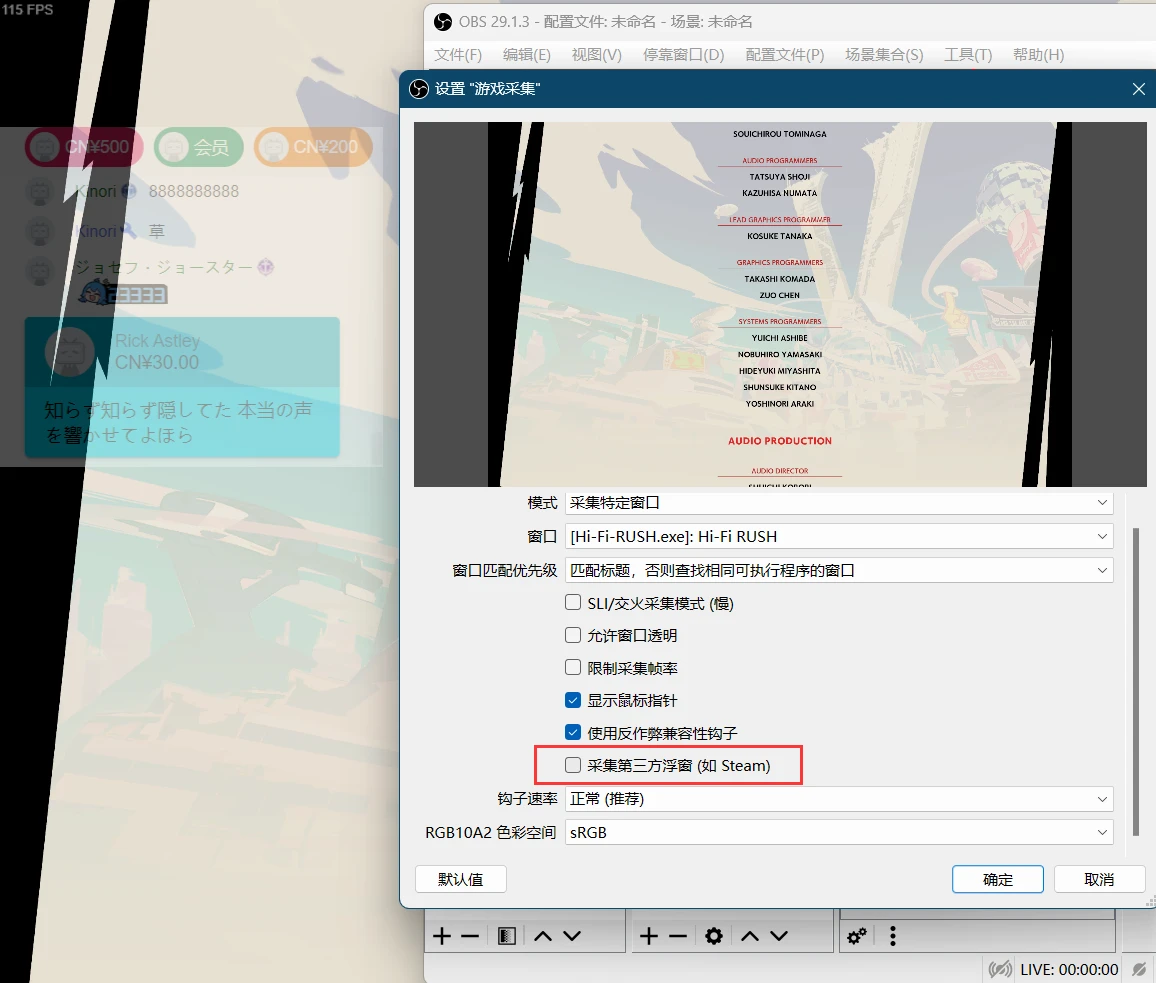Image resolution: width=1156 pixels, height=983 pixels.
Task: Open audio mixer three-dot menu
Action: [893, 937]
